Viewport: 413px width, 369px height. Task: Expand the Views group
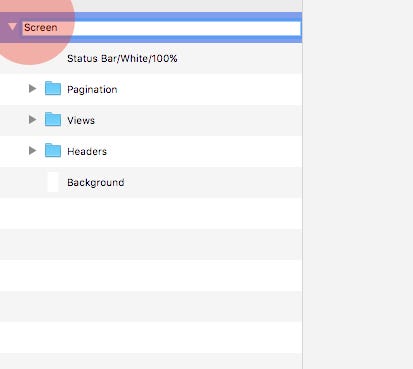(x=32, y=120)
